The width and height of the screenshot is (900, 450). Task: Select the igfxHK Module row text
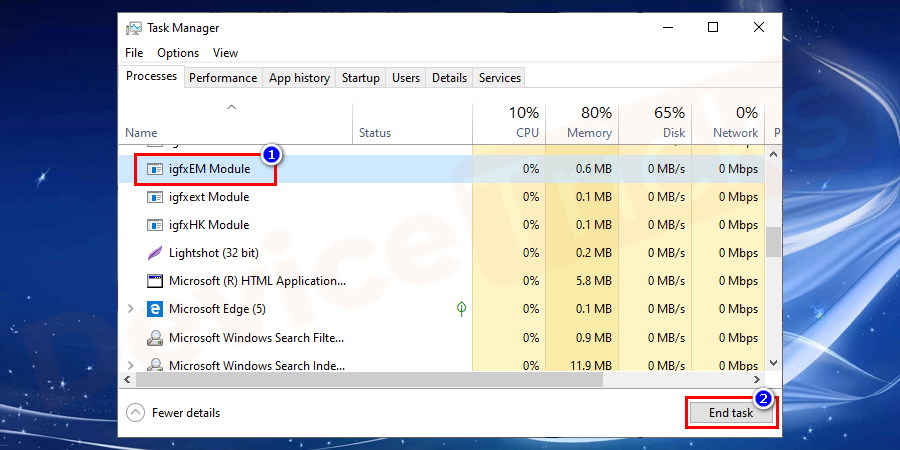pyautogui.click(x=209, y=225)
